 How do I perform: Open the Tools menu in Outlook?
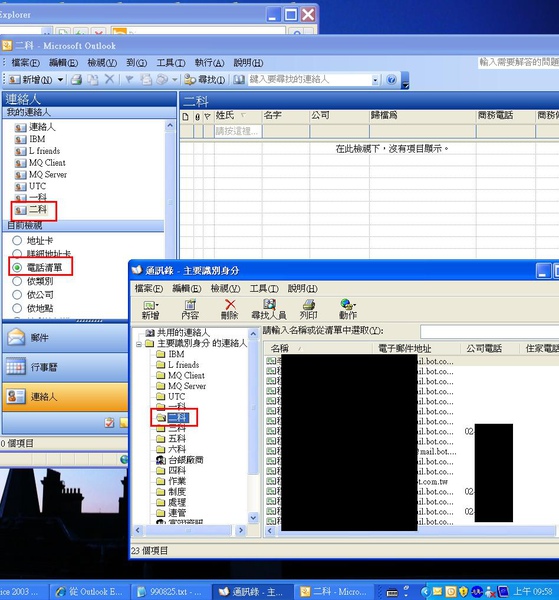pyautogui.click(x=171, y=63)
